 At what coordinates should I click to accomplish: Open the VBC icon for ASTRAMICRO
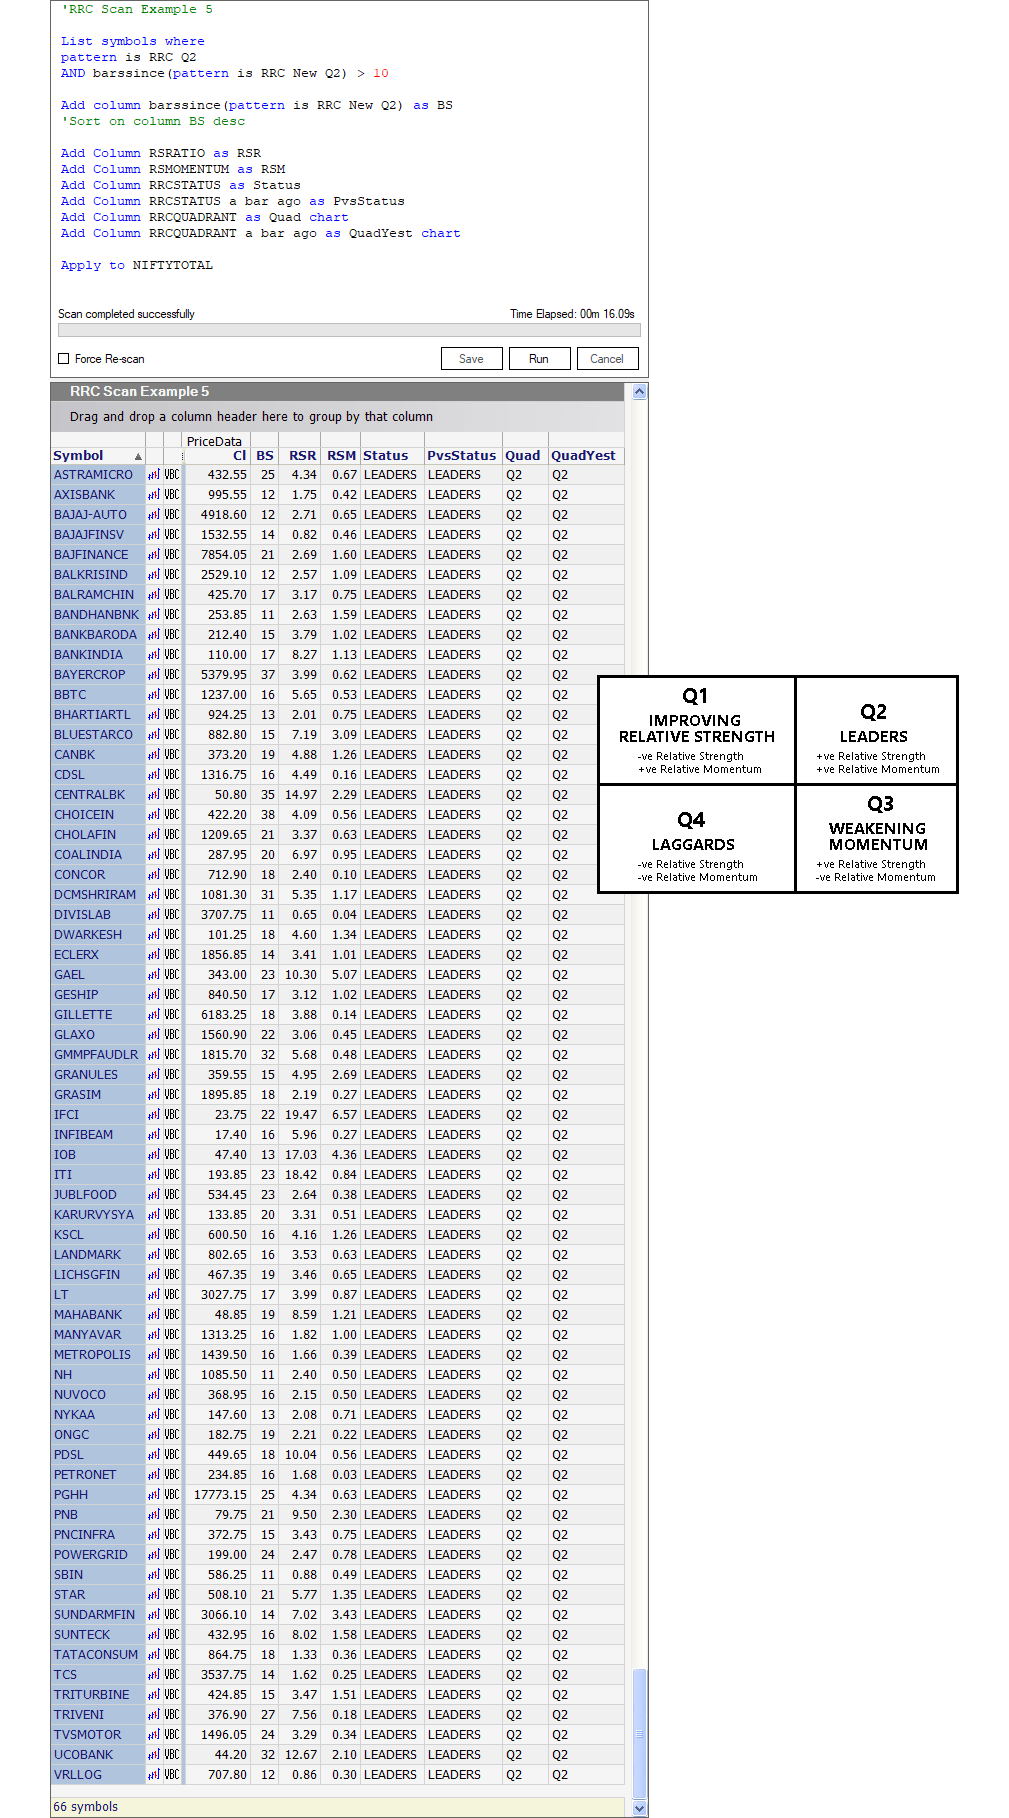[x=172, y=475]
